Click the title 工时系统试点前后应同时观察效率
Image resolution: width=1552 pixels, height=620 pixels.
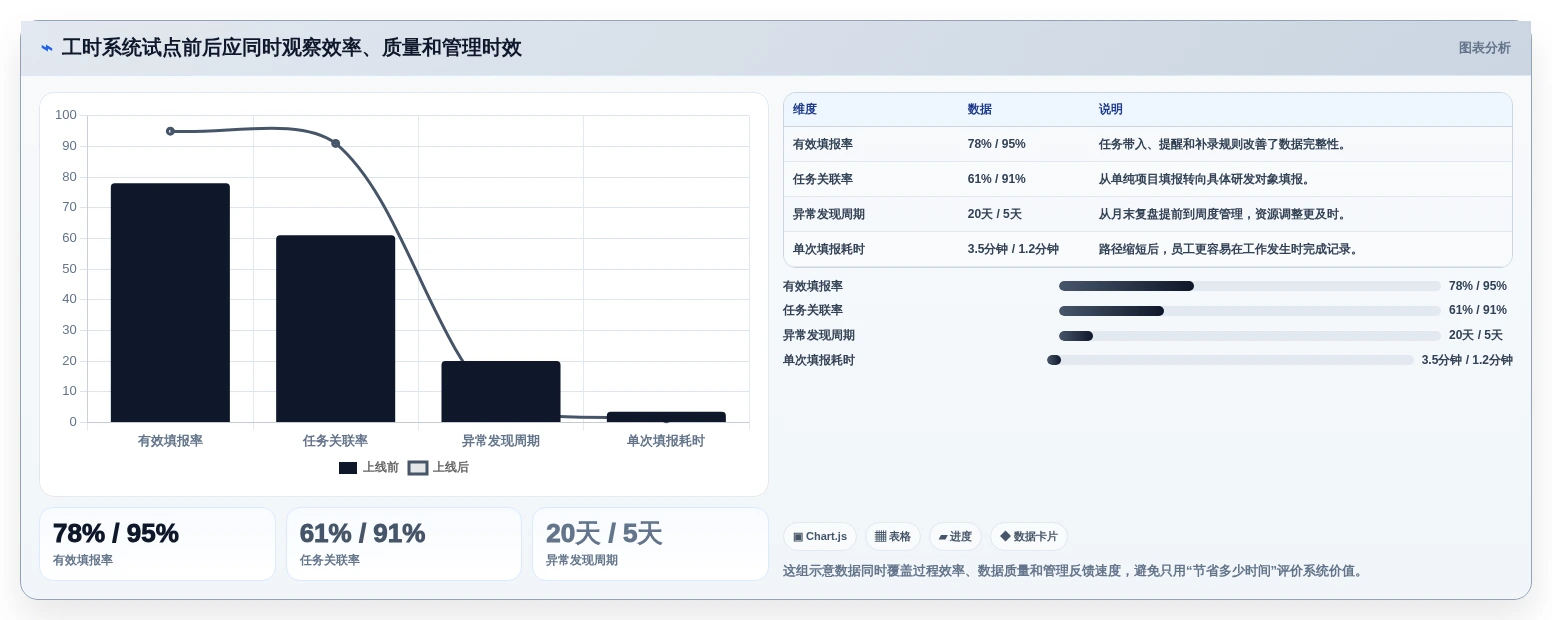point(291,48)
